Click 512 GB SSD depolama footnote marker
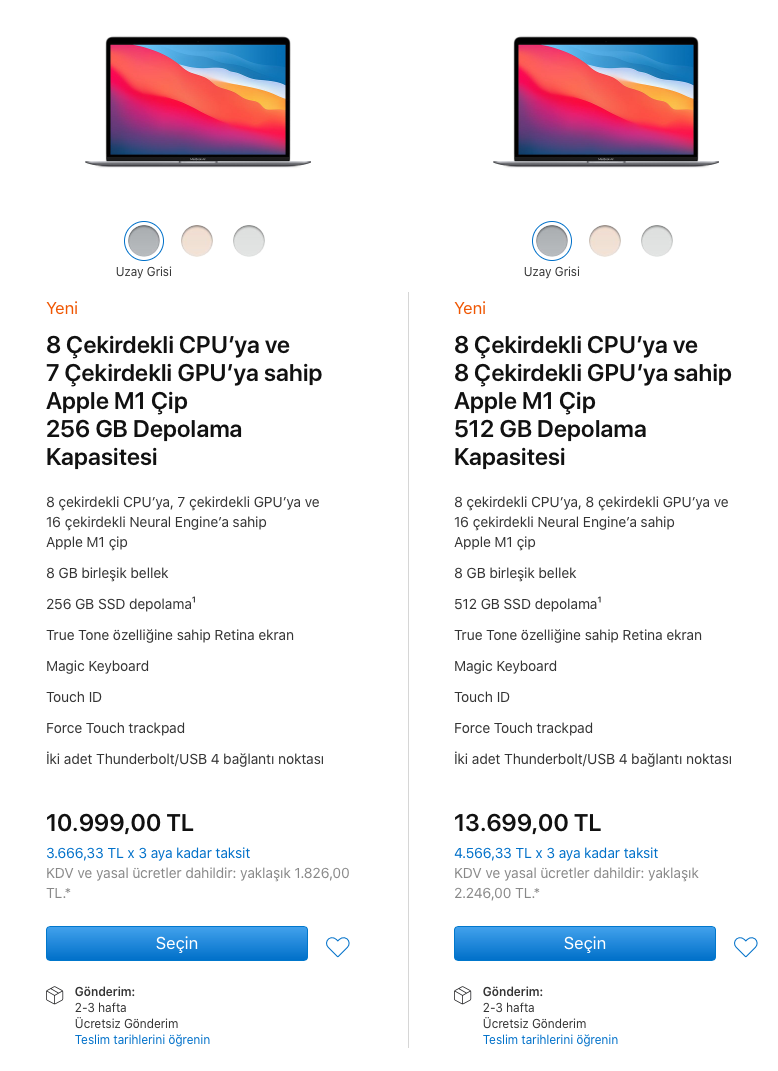The image size is (778, 1071). tap(600, 600)
